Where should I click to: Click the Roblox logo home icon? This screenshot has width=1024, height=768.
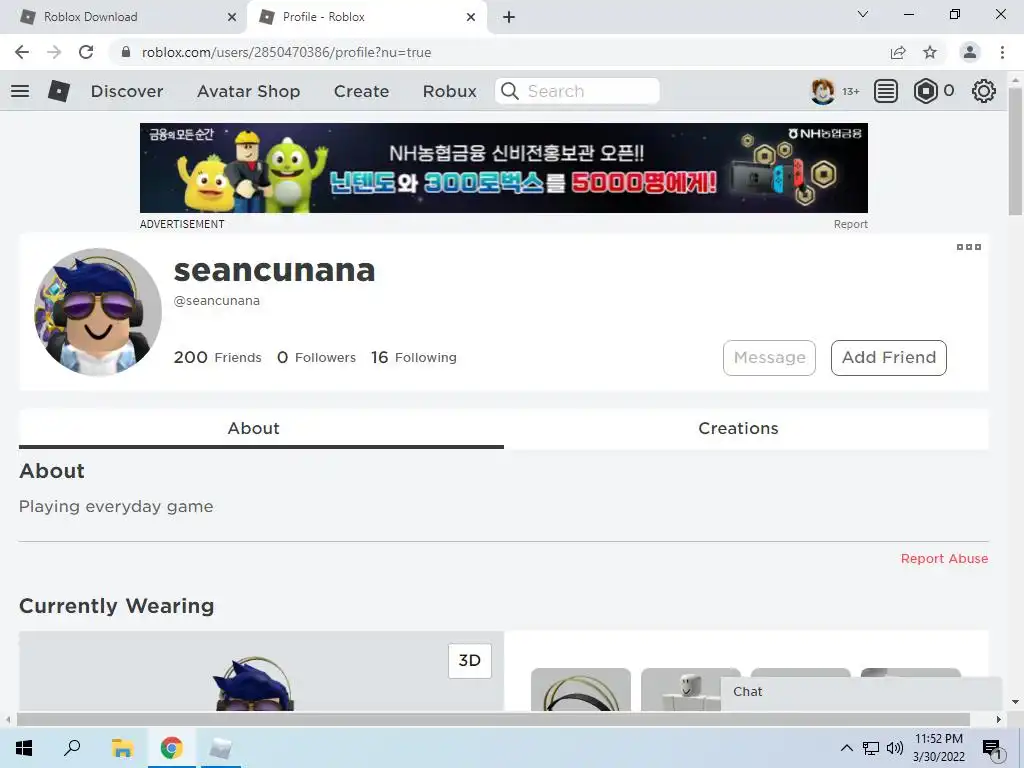[x=59, y=91]
